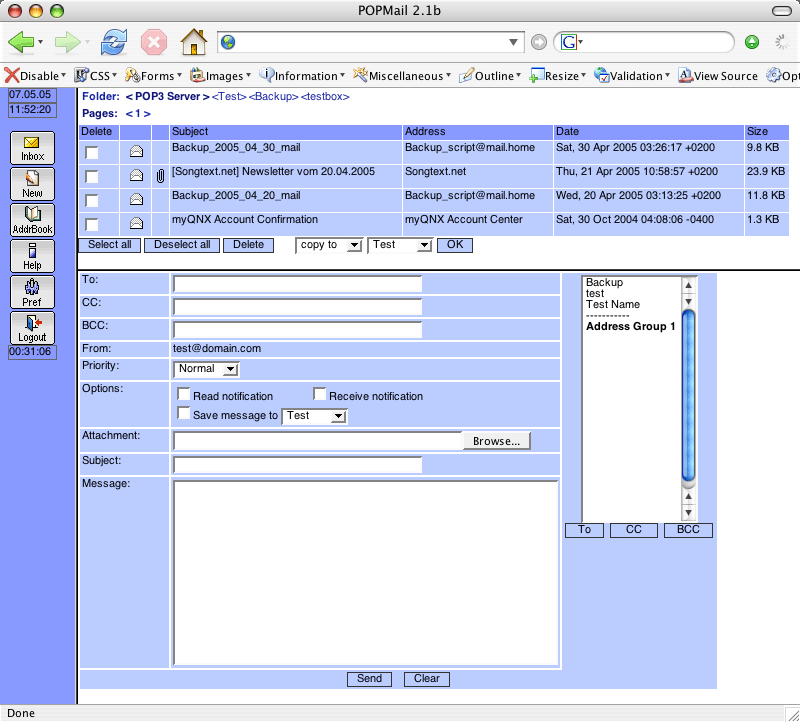
Task: Click the Clear button
Action: [427, 679]
